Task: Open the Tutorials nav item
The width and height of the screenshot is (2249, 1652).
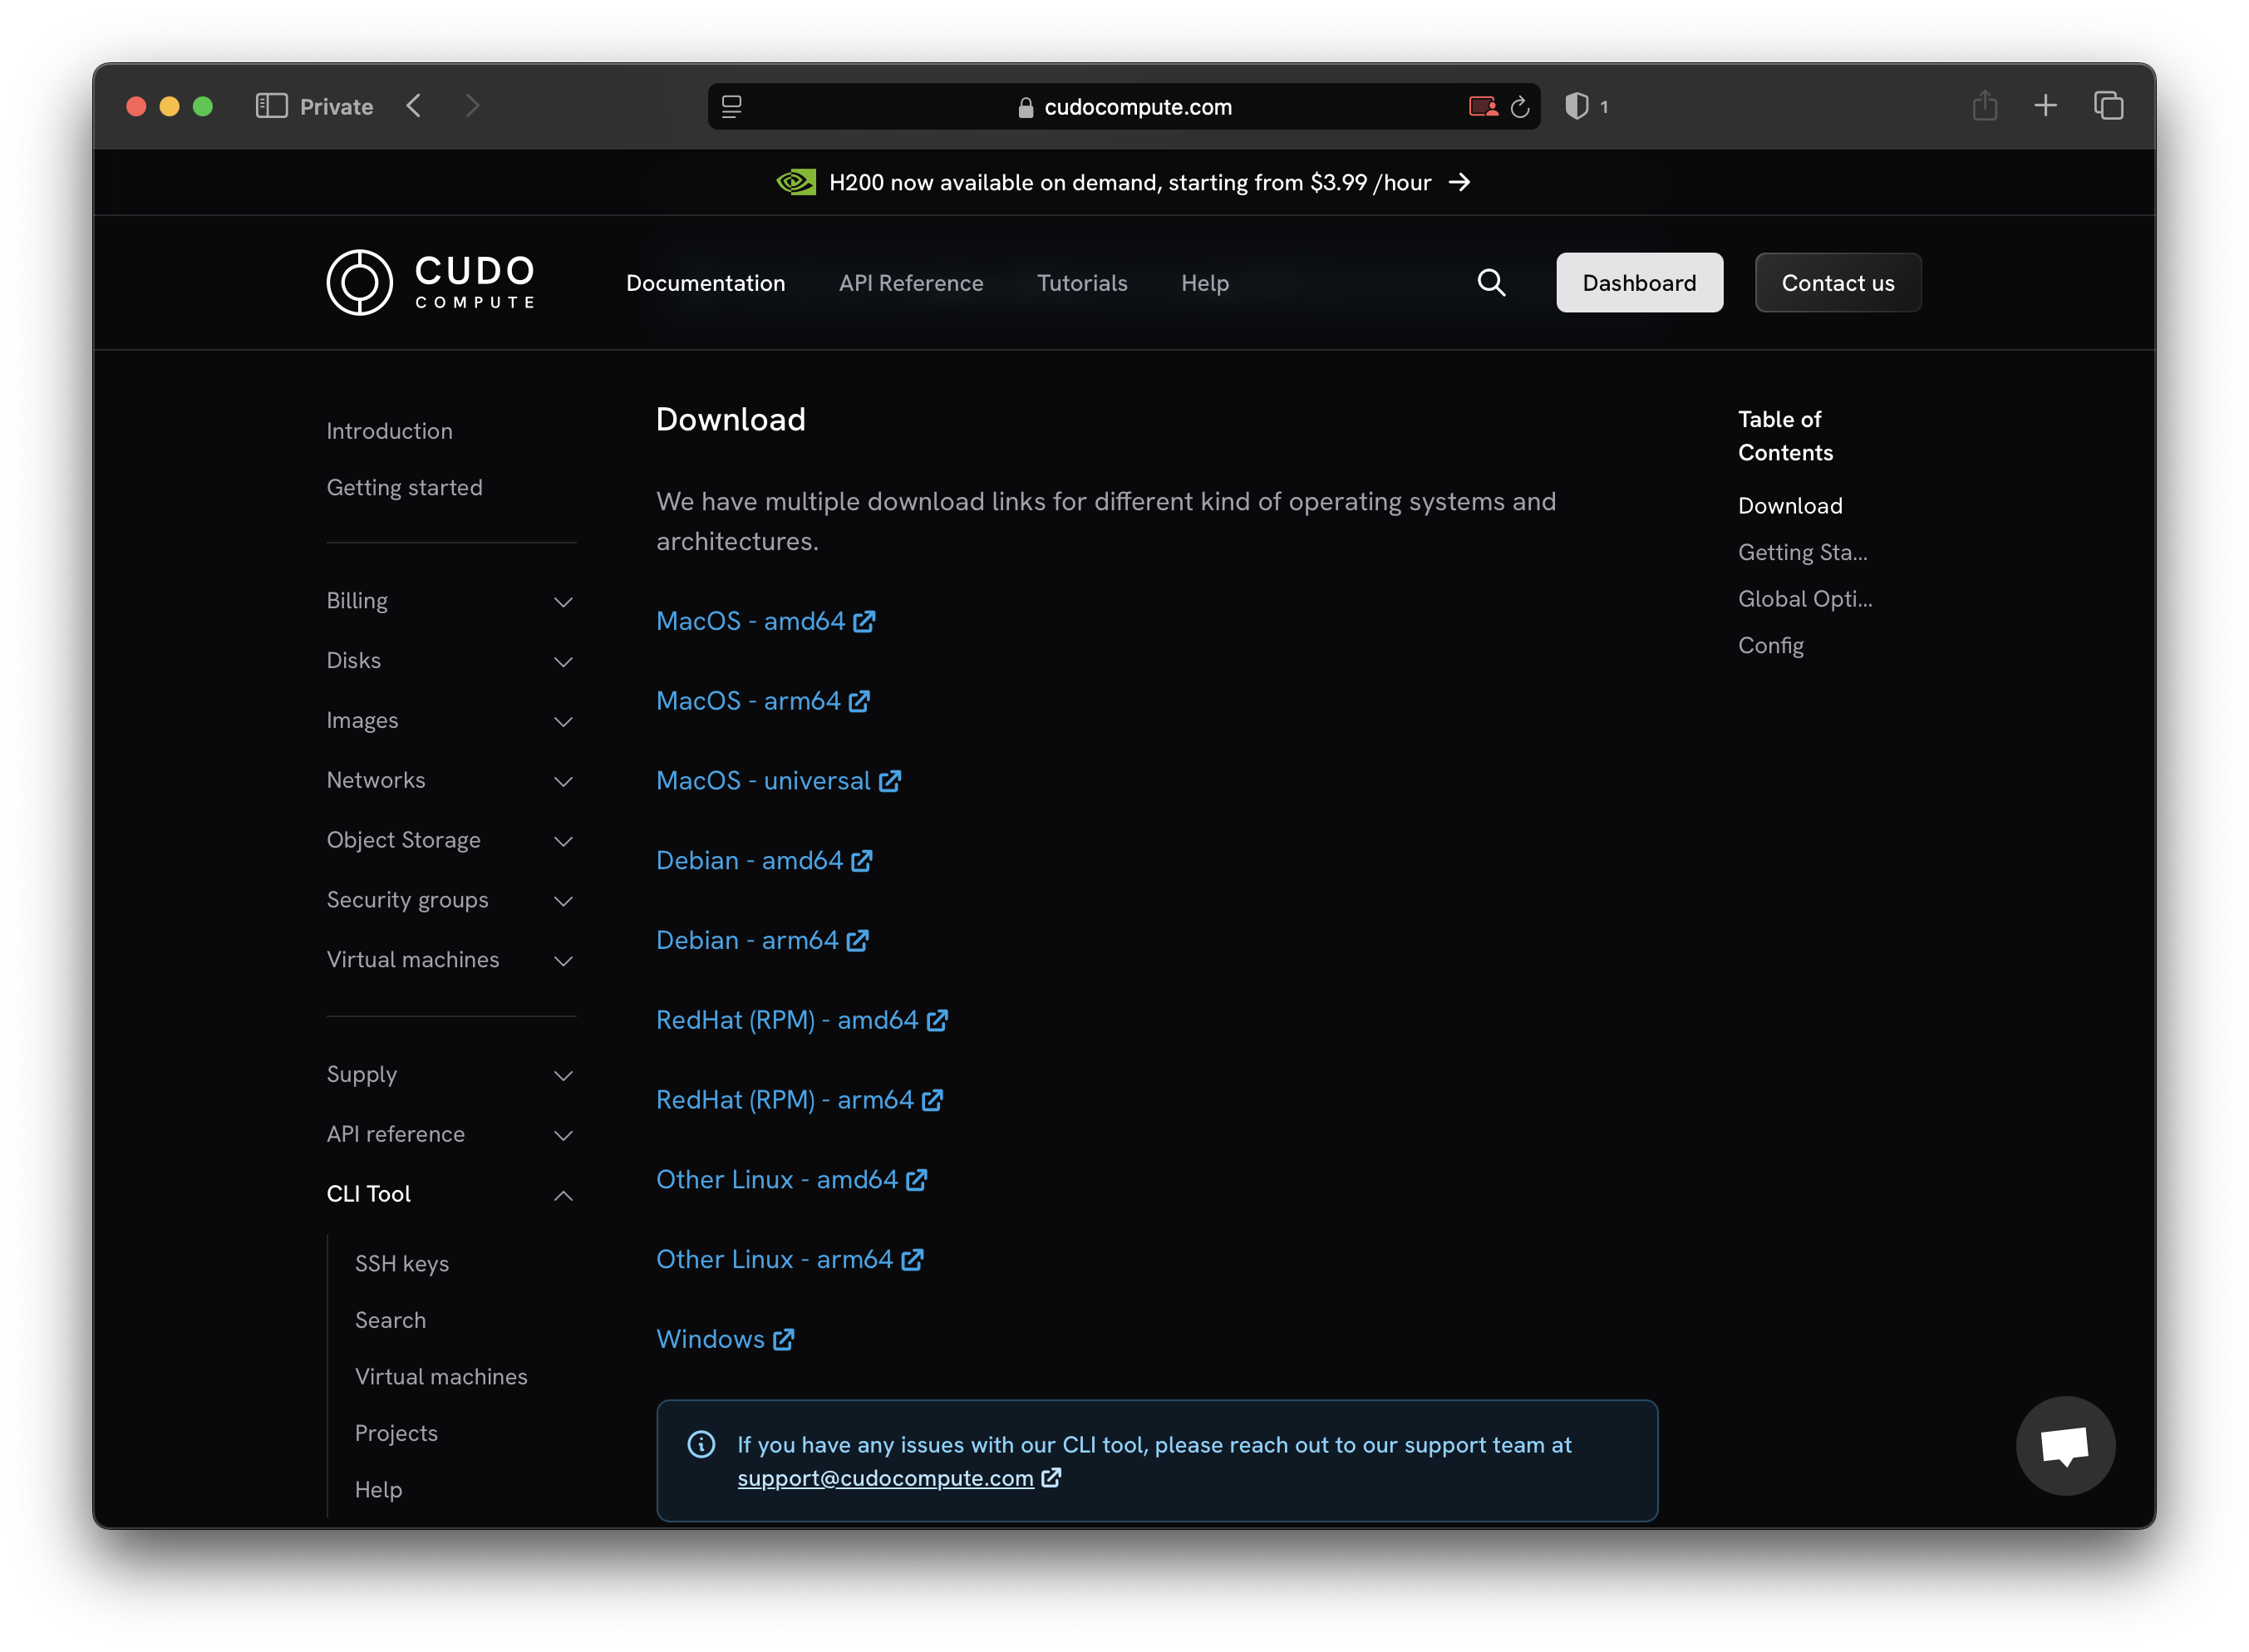Action: click(1082, 283)
